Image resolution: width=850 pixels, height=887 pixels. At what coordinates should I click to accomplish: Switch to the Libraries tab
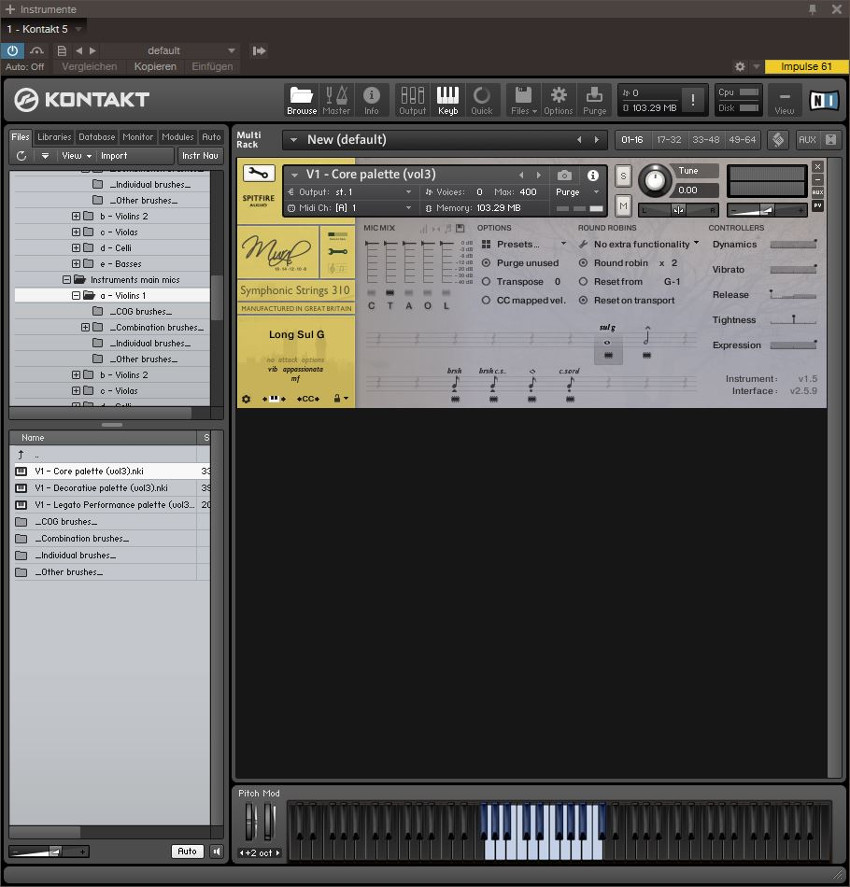click(x=54, y=137)
